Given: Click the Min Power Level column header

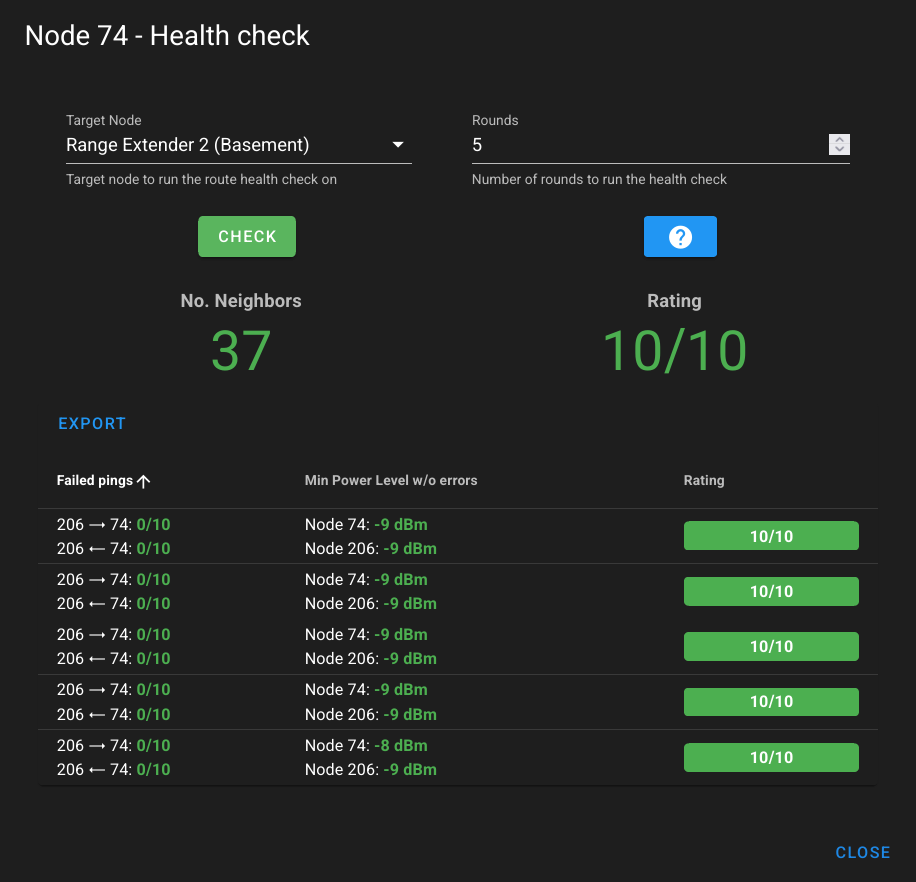Looking at the screenshot, I should point(391,480).
